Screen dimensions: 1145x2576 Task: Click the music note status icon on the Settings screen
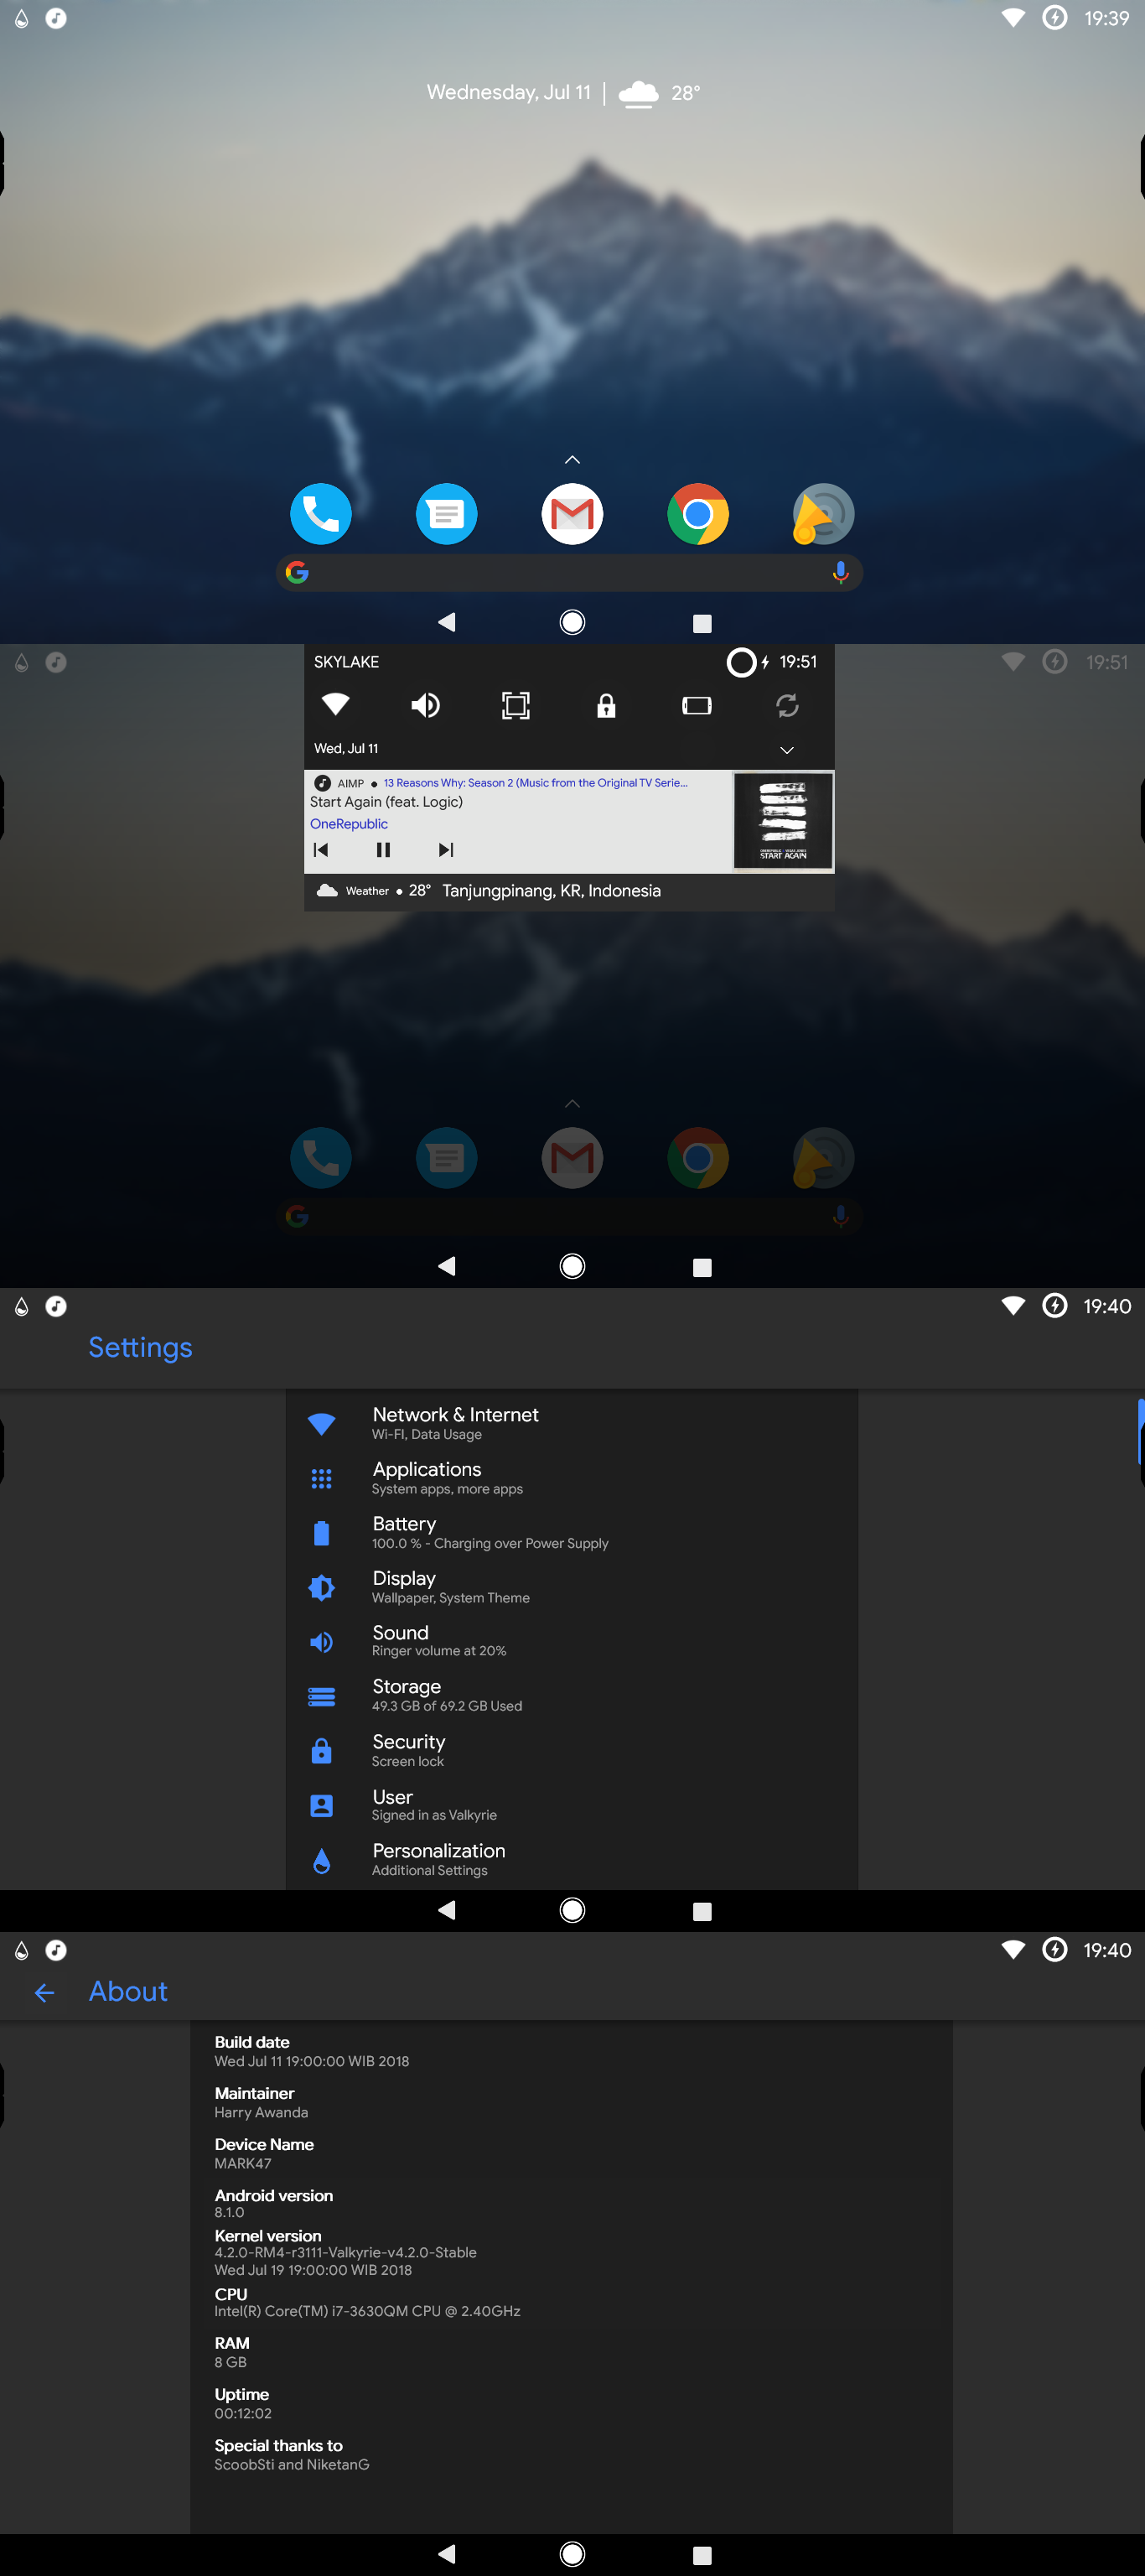(x=56, y=1306)
